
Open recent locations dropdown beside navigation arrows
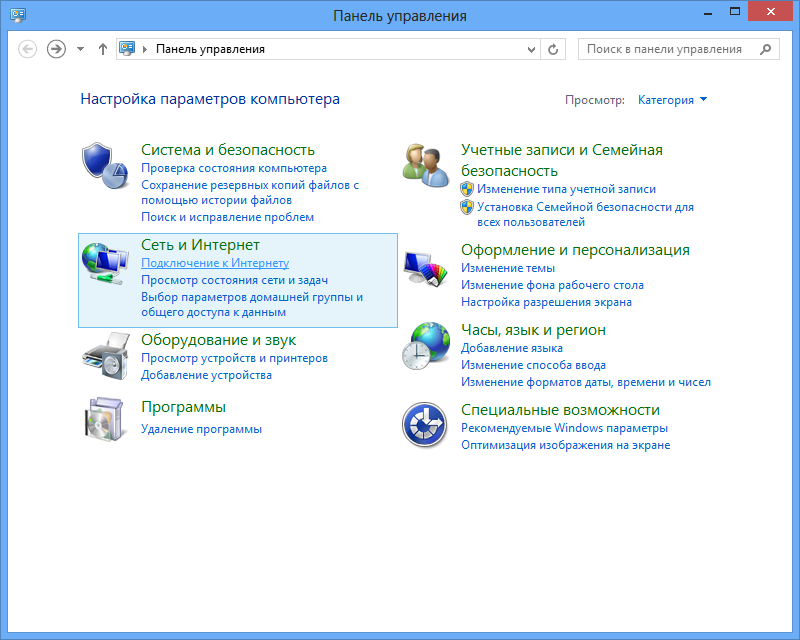coord(81,49)
